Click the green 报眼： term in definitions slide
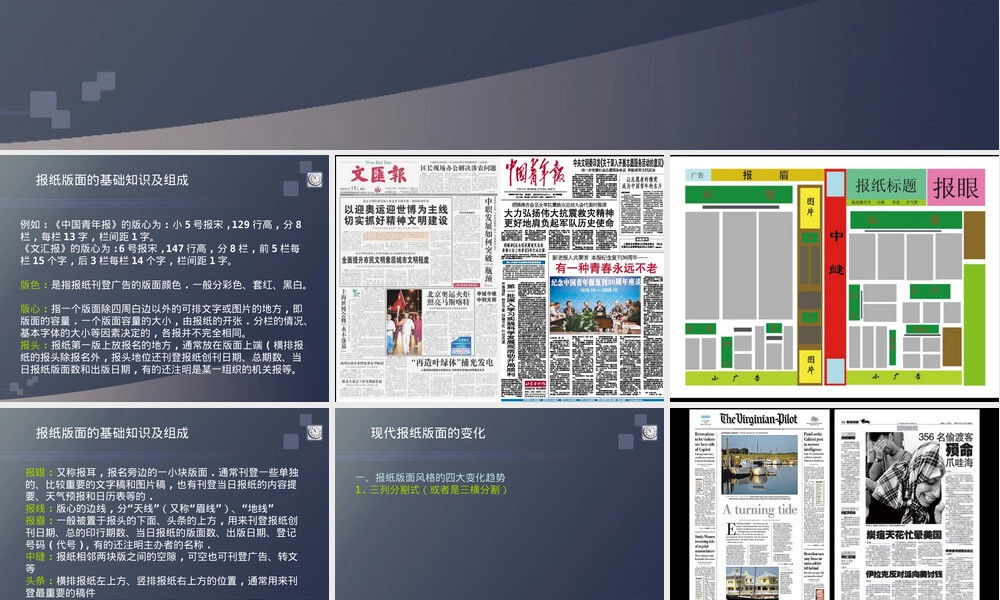The image size is (1000, 600). (41, 472)
